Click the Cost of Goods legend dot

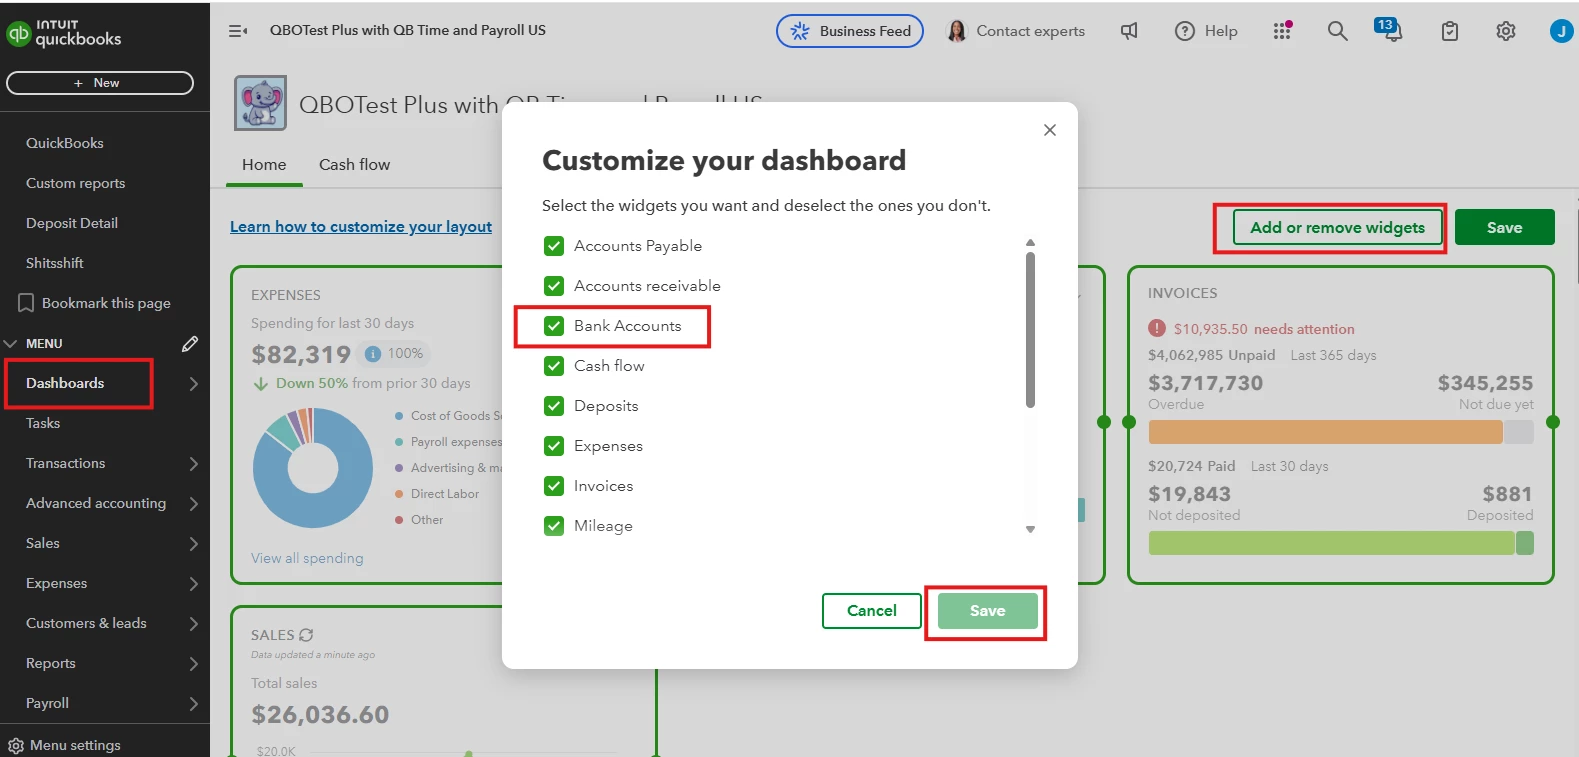tap(399, 416)
